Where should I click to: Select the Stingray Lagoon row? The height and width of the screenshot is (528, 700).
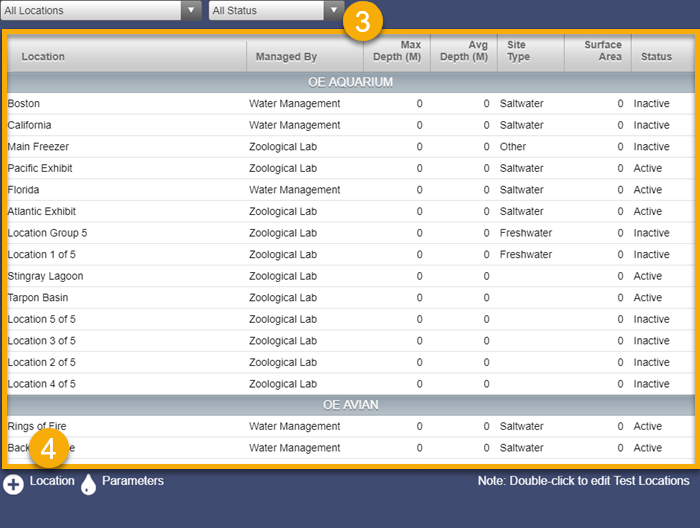tap(351, 276)
